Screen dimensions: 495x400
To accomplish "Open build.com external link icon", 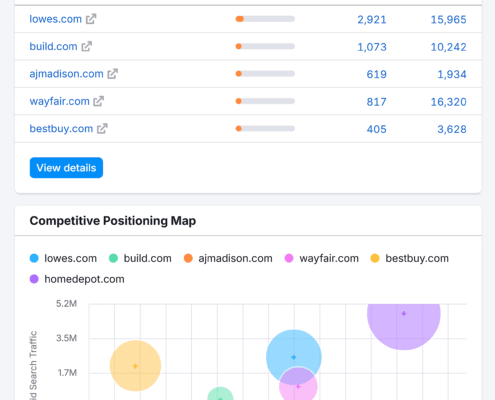I will coord(87,46).
